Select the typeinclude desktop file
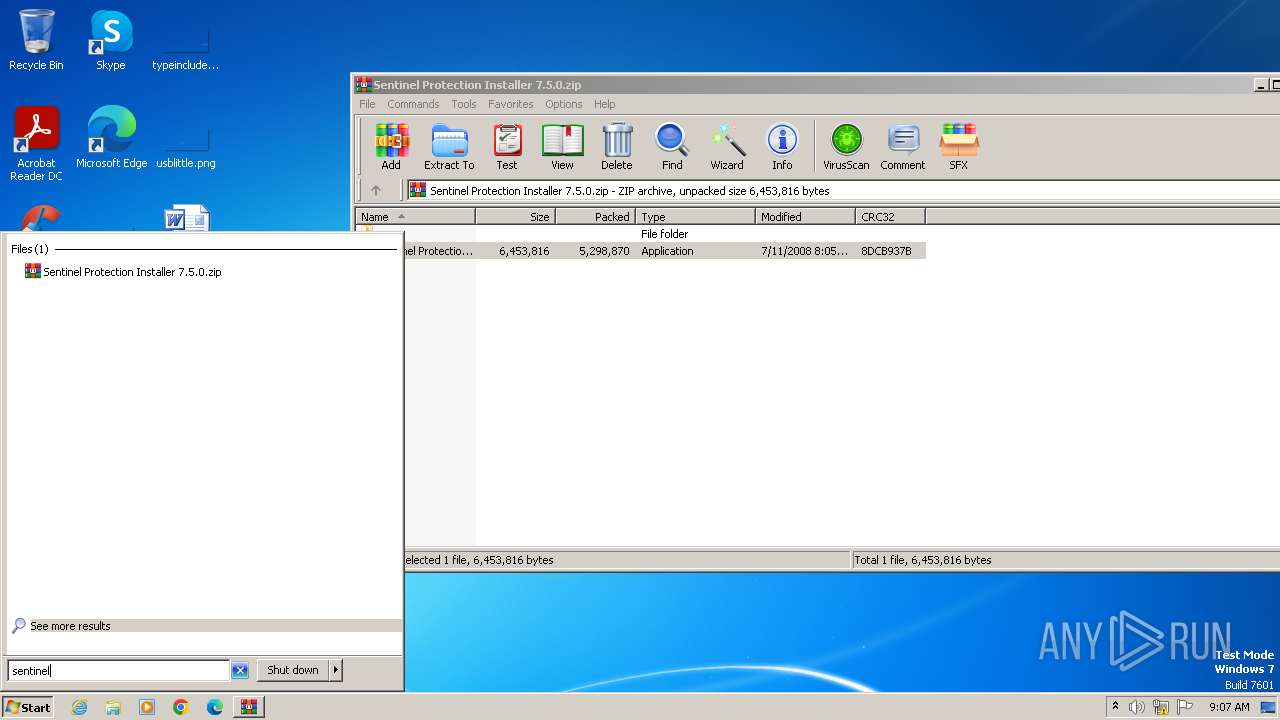 click(186, 47)
